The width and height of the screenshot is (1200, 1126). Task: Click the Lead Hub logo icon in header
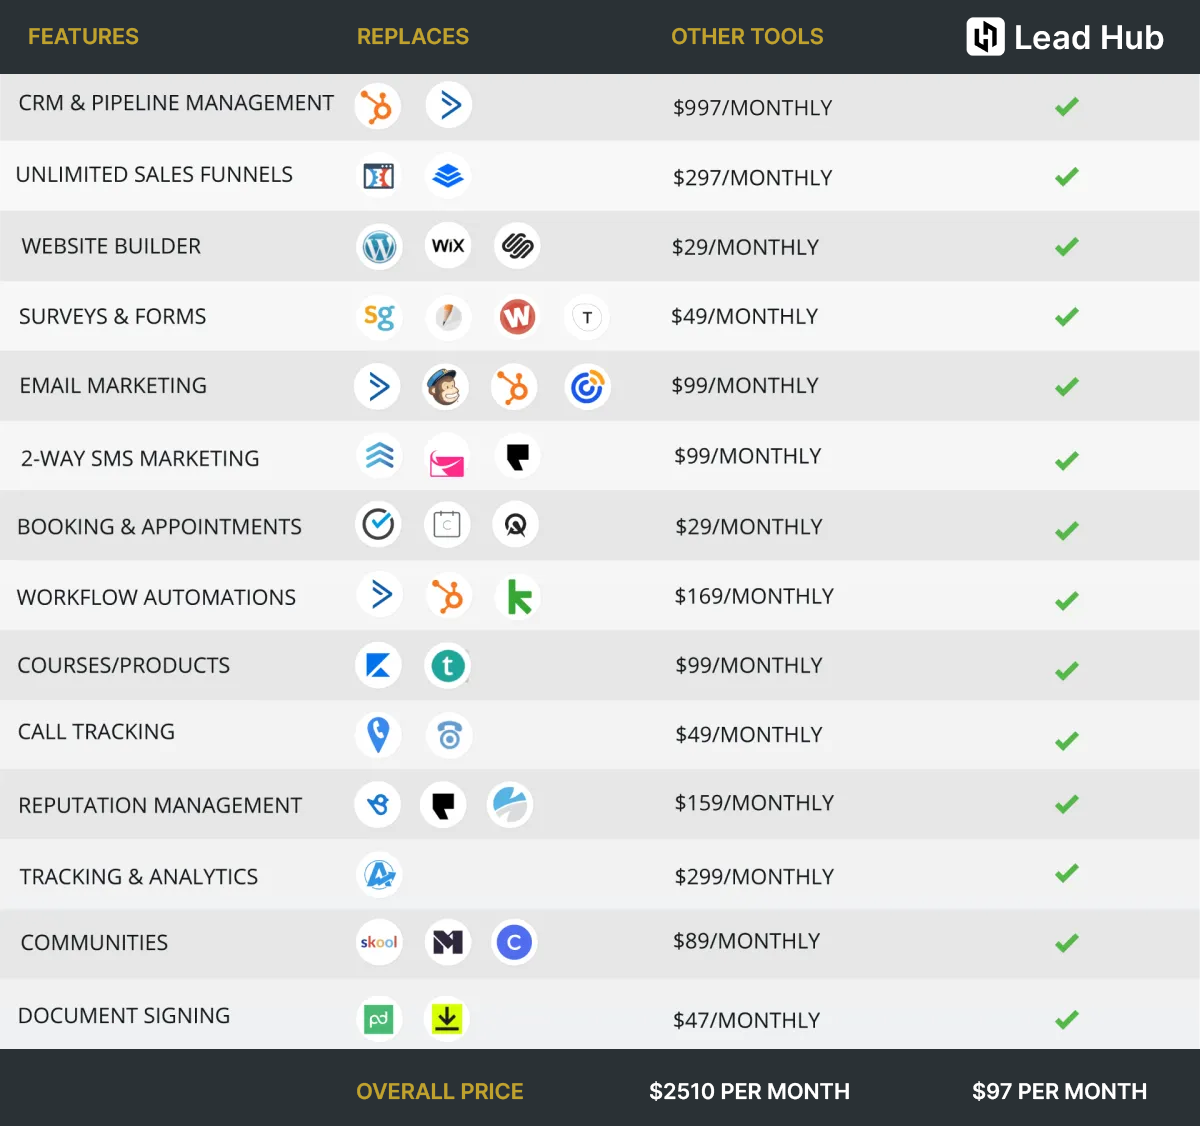click(x=985, y=37)
